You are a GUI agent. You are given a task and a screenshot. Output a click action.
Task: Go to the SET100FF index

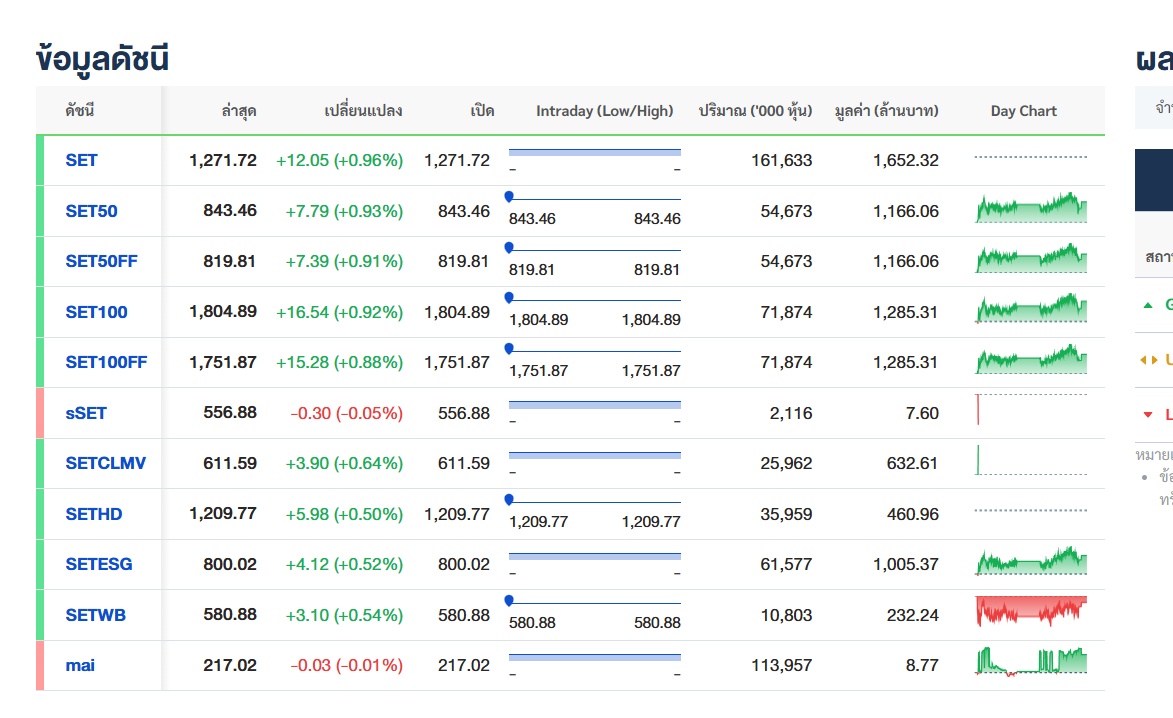pyautogui.click(x=106, y=362)
